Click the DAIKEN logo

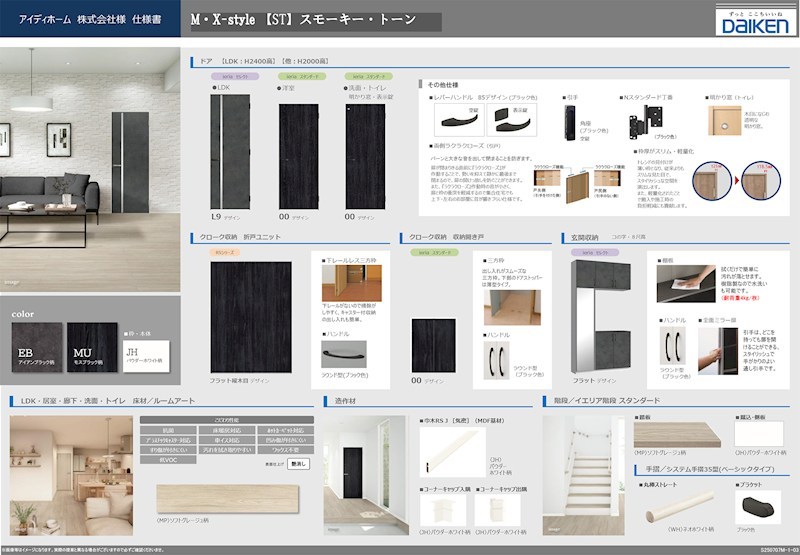(755, 20)
